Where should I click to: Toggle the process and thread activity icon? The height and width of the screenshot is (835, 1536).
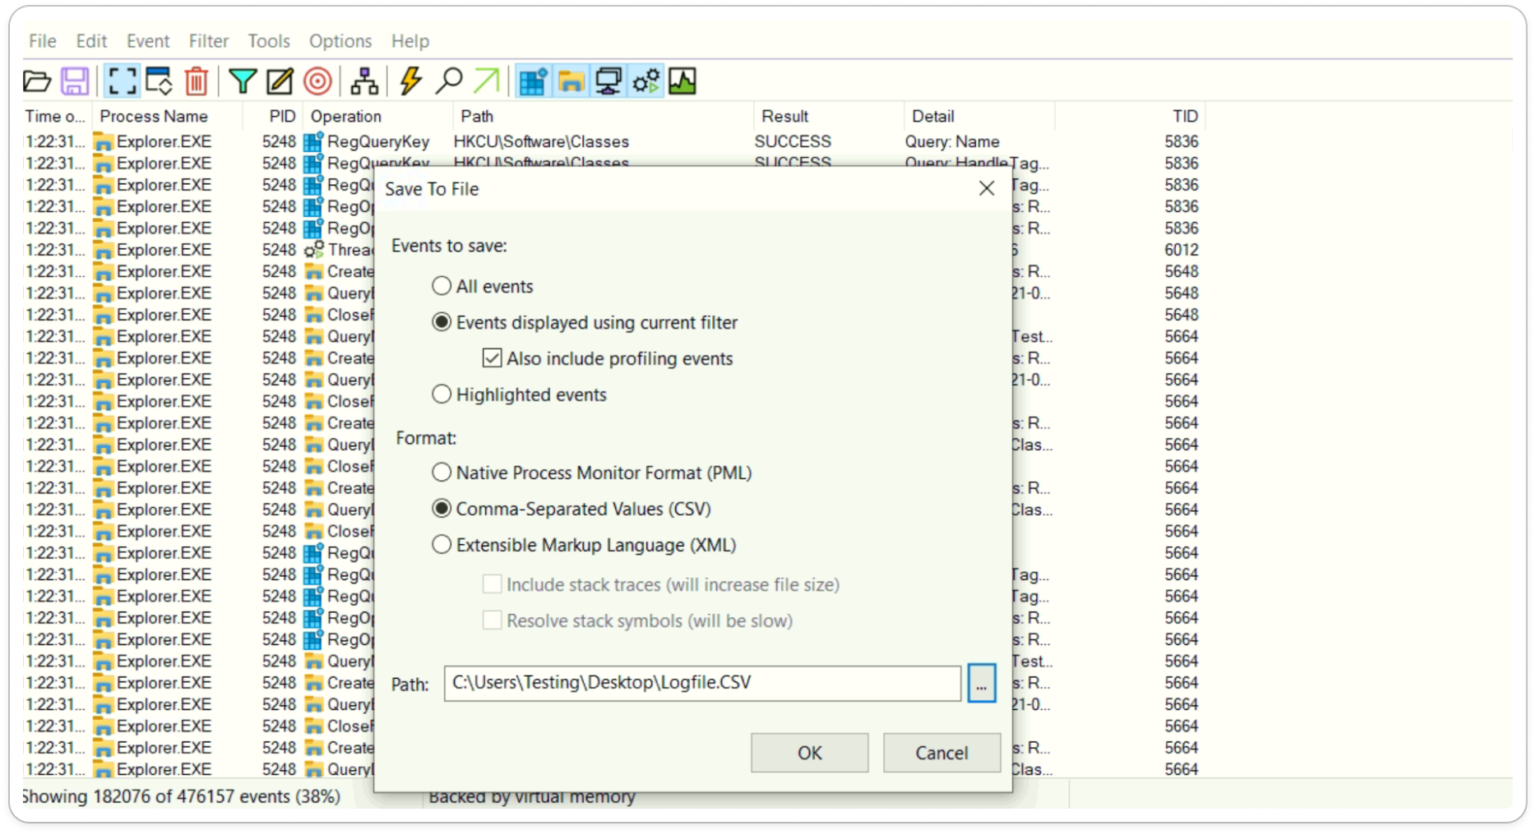(x=643, y=80)
